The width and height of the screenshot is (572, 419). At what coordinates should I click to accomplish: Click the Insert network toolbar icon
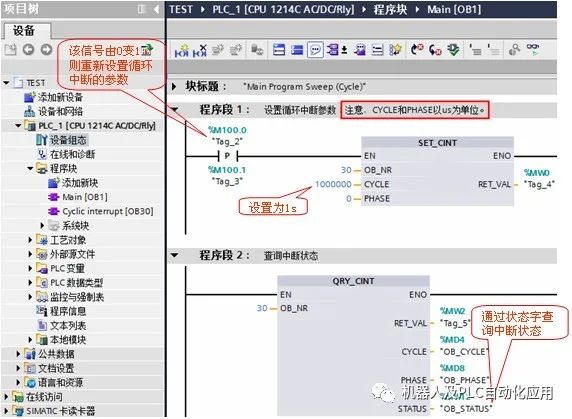(181, 50)
